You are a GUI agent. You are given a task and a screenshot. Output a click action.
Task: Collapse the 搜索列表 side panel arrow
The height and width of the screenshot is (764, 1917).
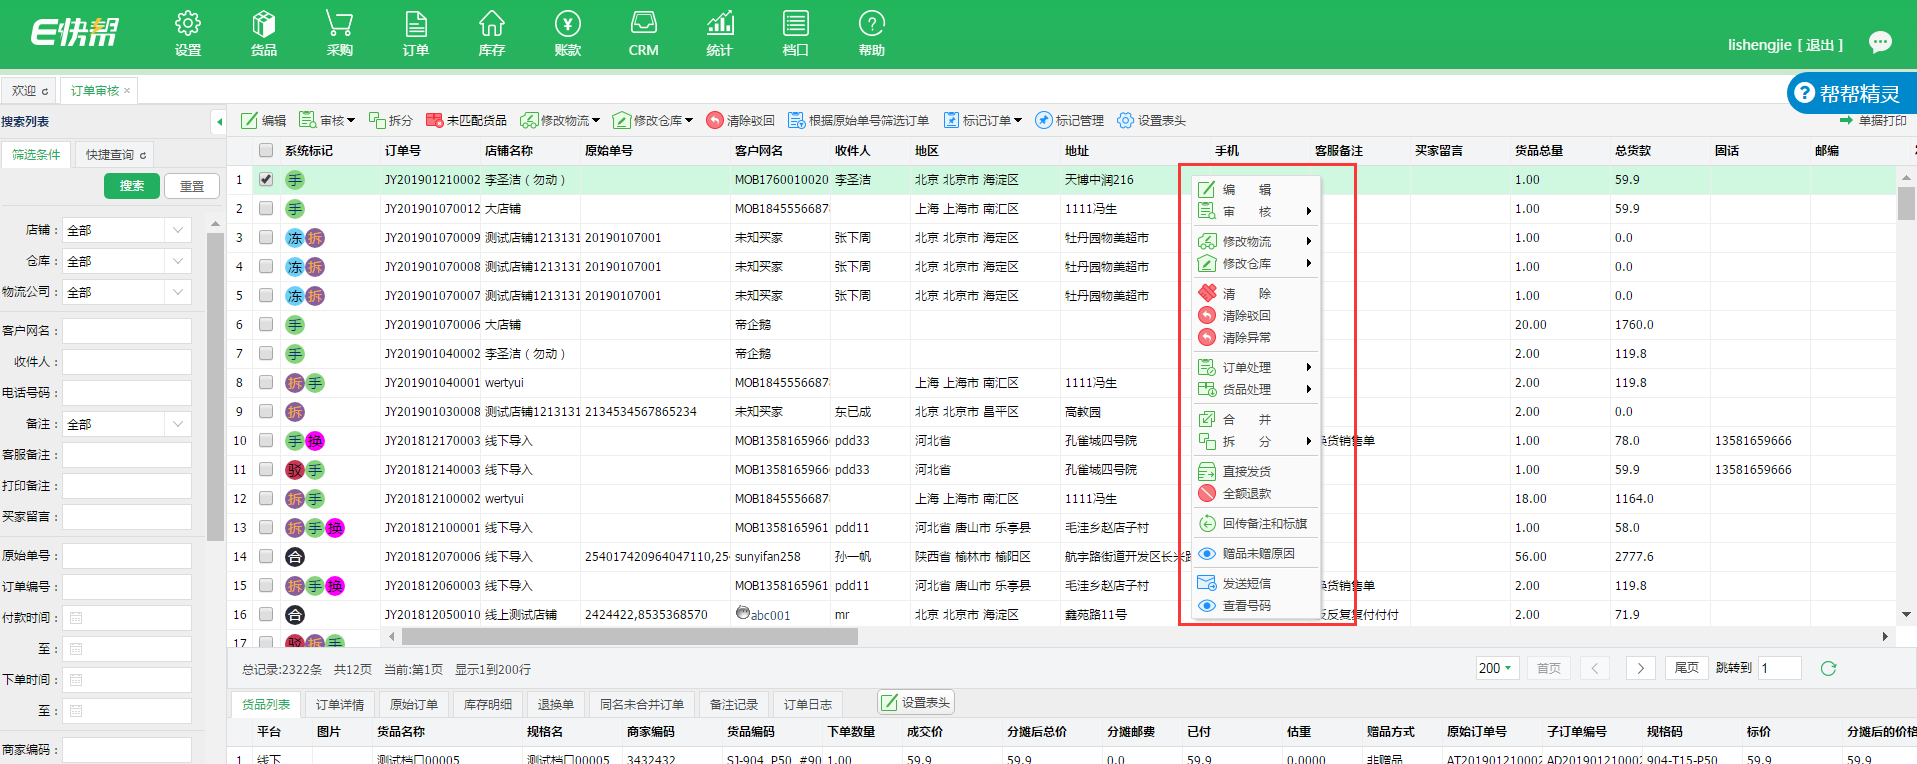[x=219, y=122]
